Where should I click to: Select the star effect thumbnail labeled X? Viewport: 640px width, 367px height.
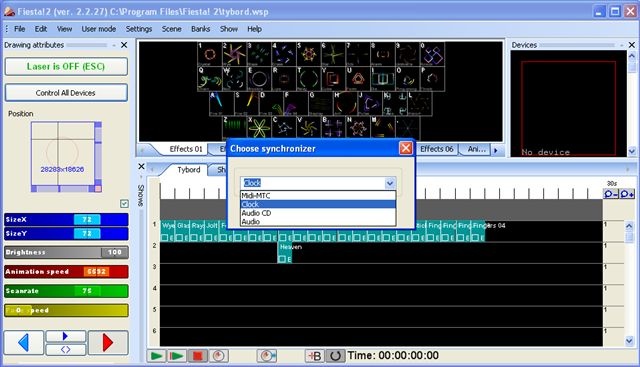coord(259,127)
